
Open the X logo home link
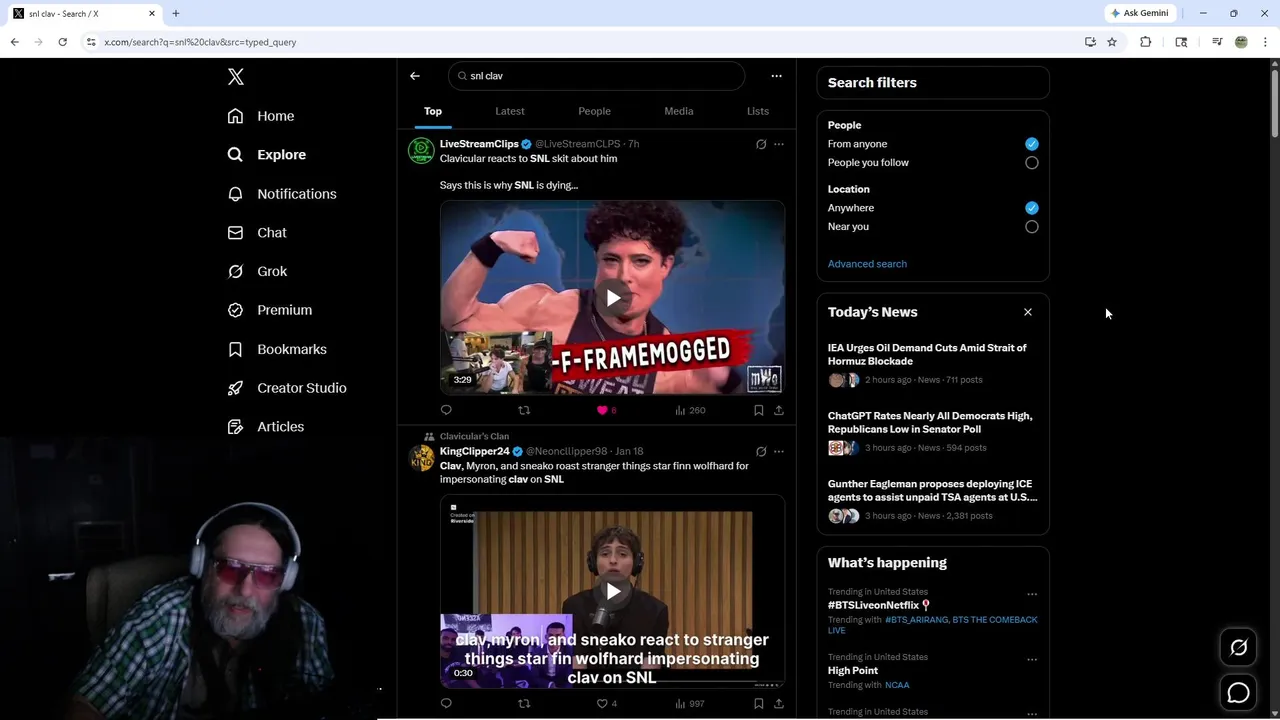[x=236, y=77]
